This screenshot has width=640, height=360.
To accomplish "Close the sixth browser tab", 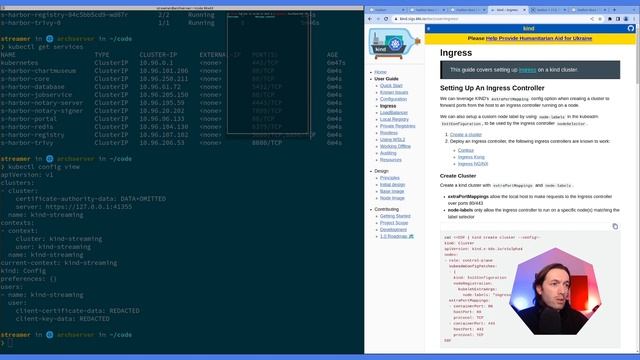I will coord(605,10).
